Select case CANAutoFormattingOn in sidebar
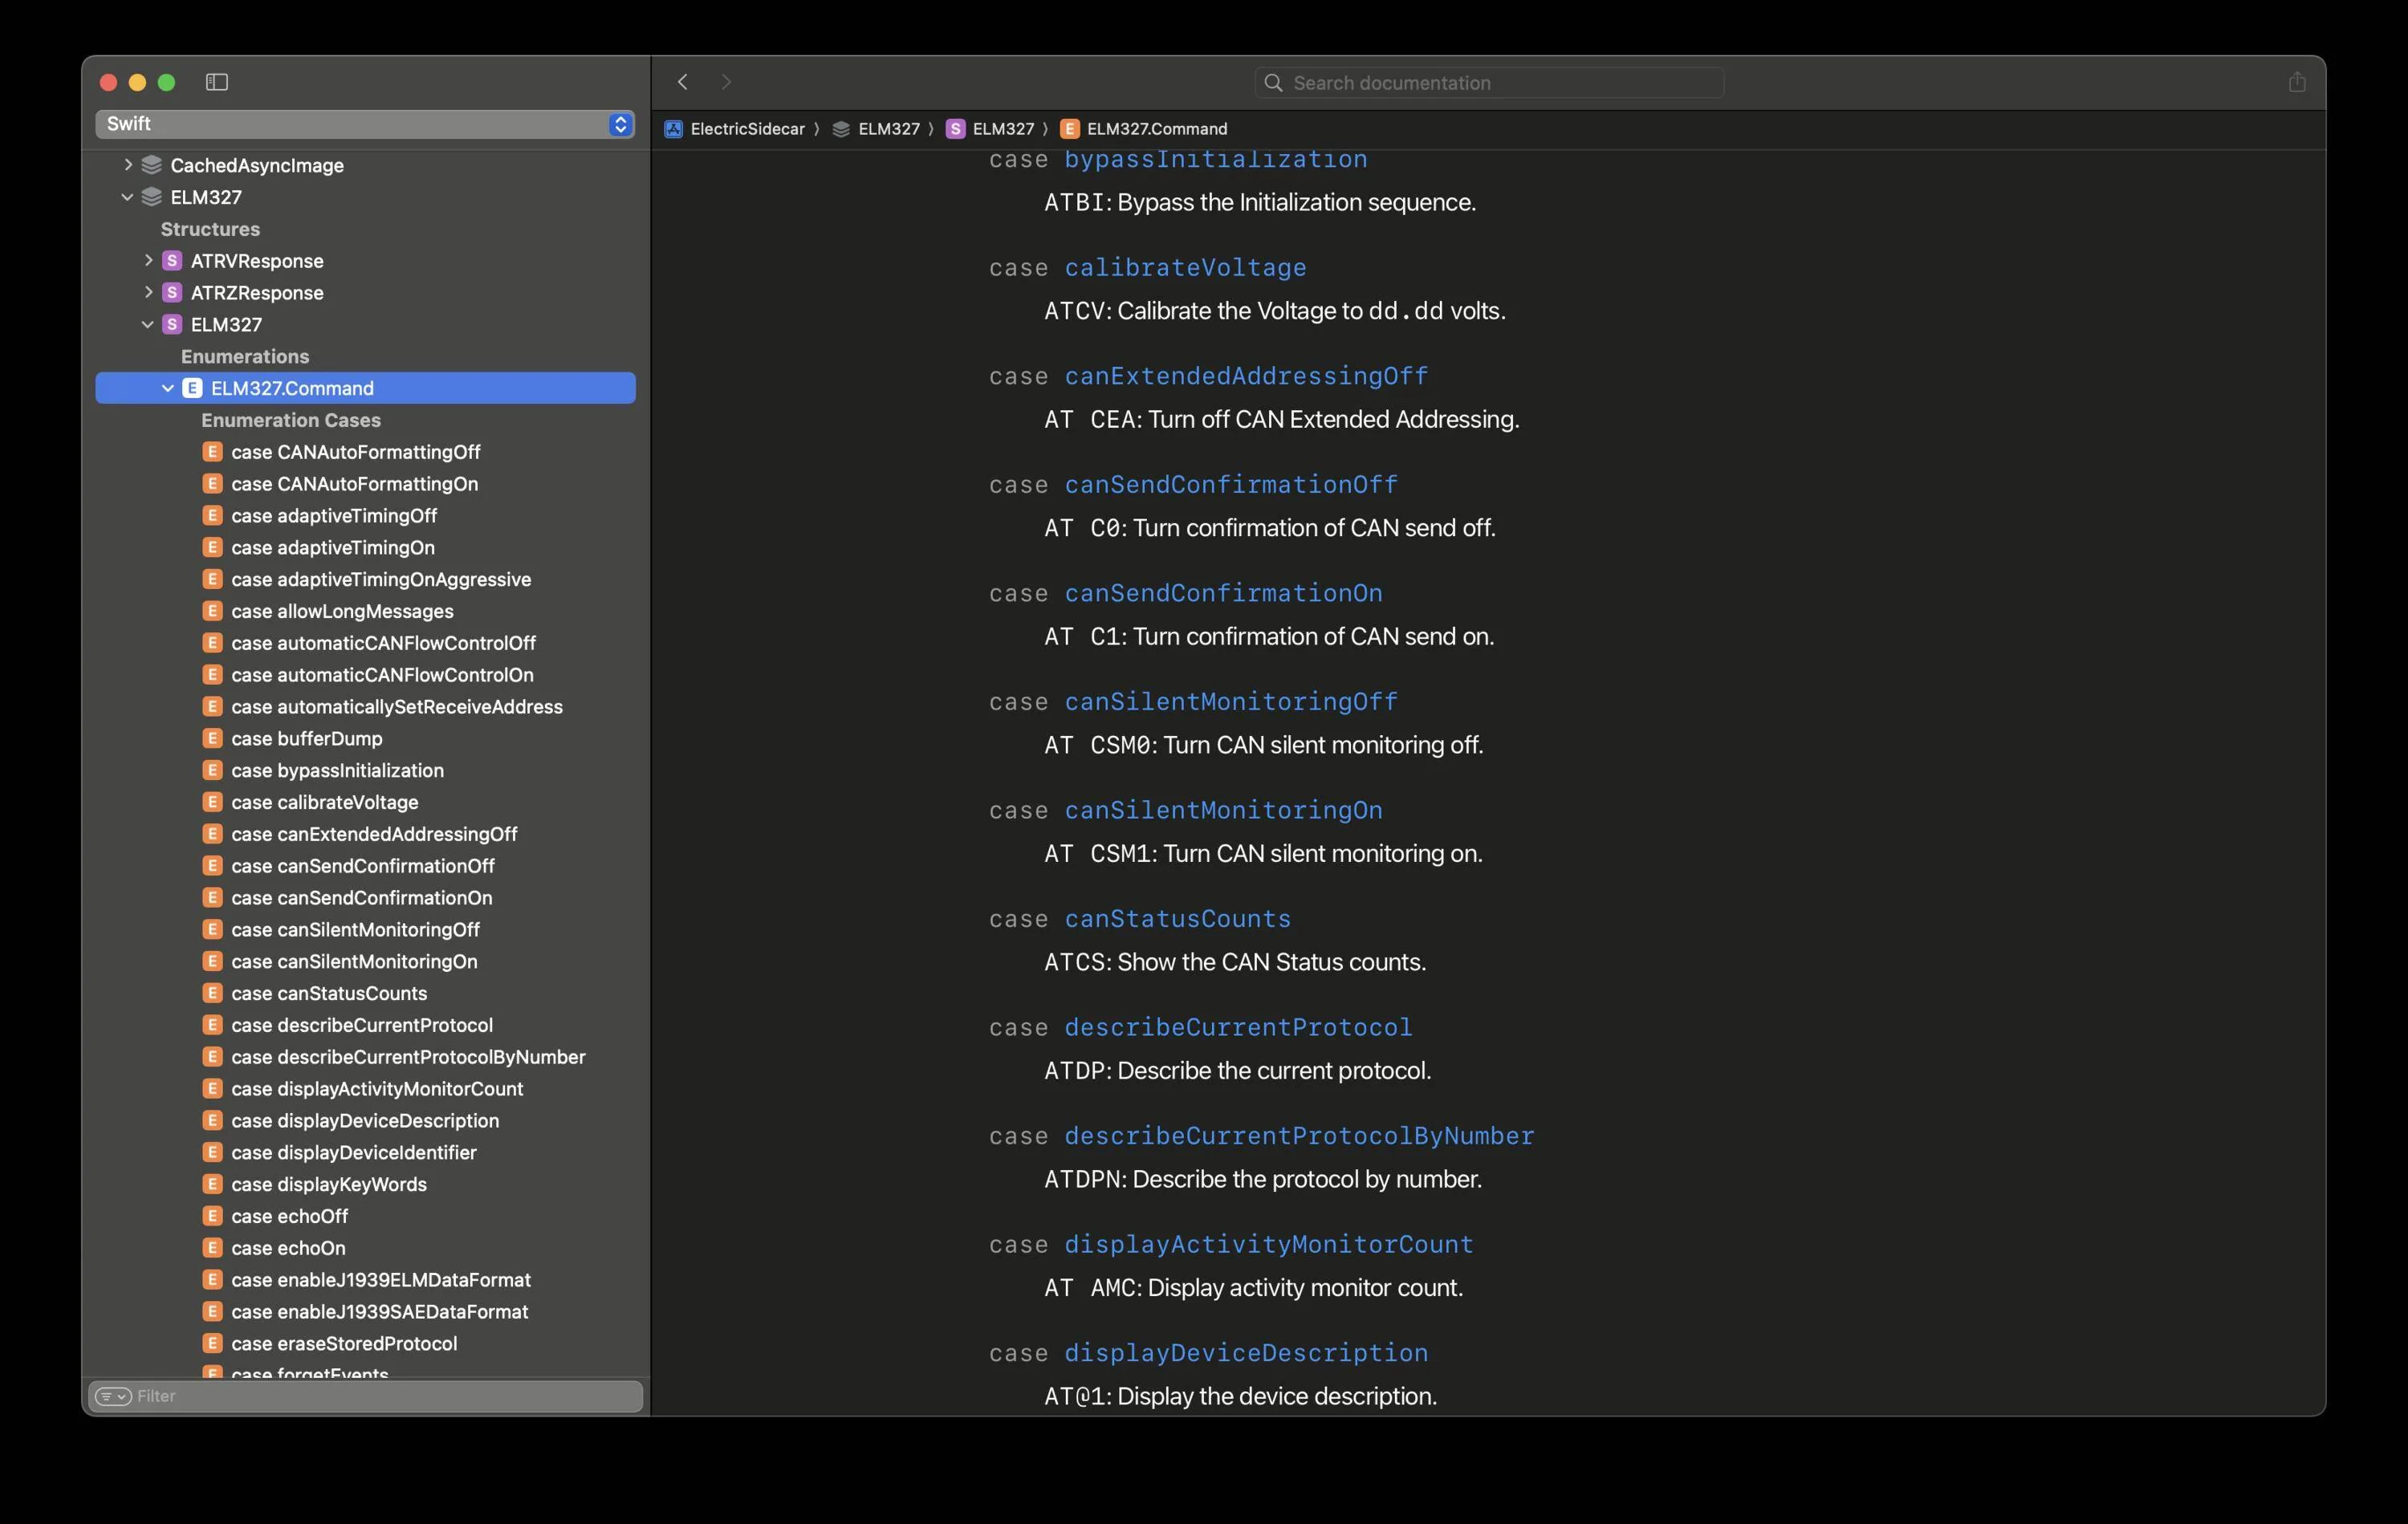The image size is (2408, 1524). pyautogui.click(x=355, y=484)
